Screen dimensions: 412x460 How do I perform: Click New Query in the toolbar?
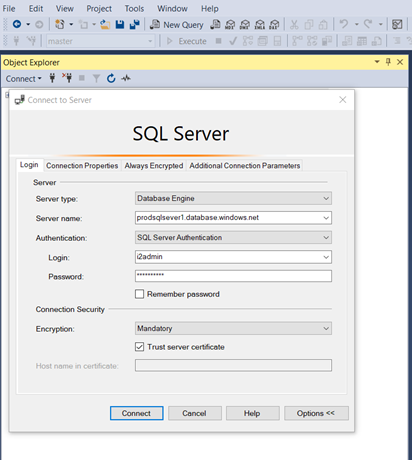click(177, 25)
